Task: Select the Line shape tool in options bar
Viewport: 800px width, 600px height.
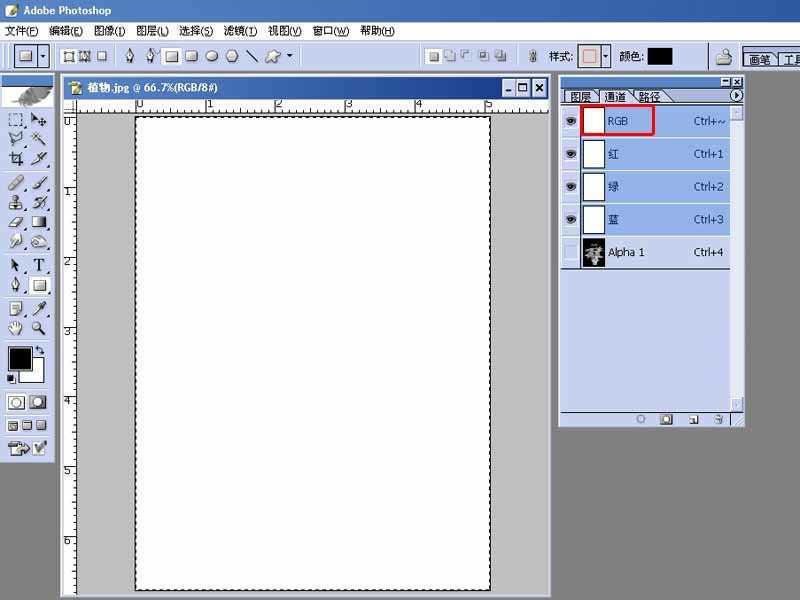Action: click(252, 56)
